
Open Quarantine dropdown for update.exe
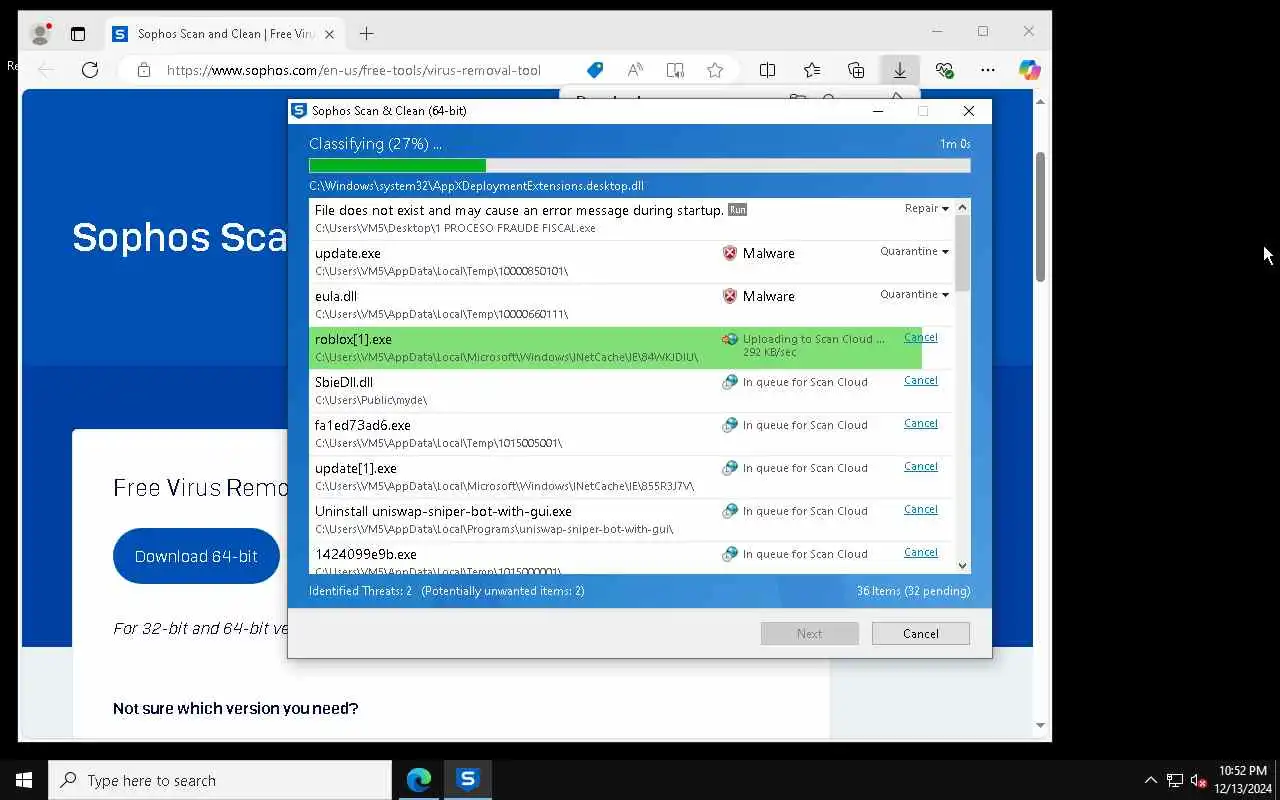pyautogui.click(x=914, y=252)
